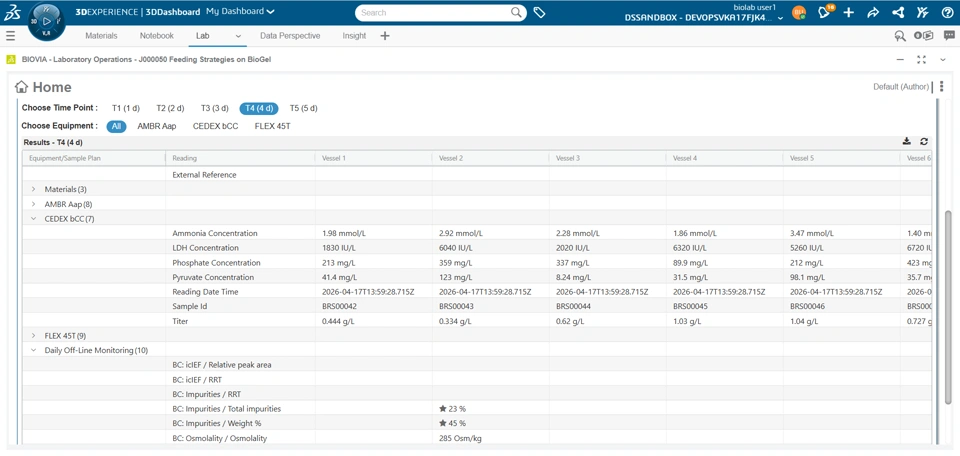Maximize the BIOVIA widget

tap(921, 59)
